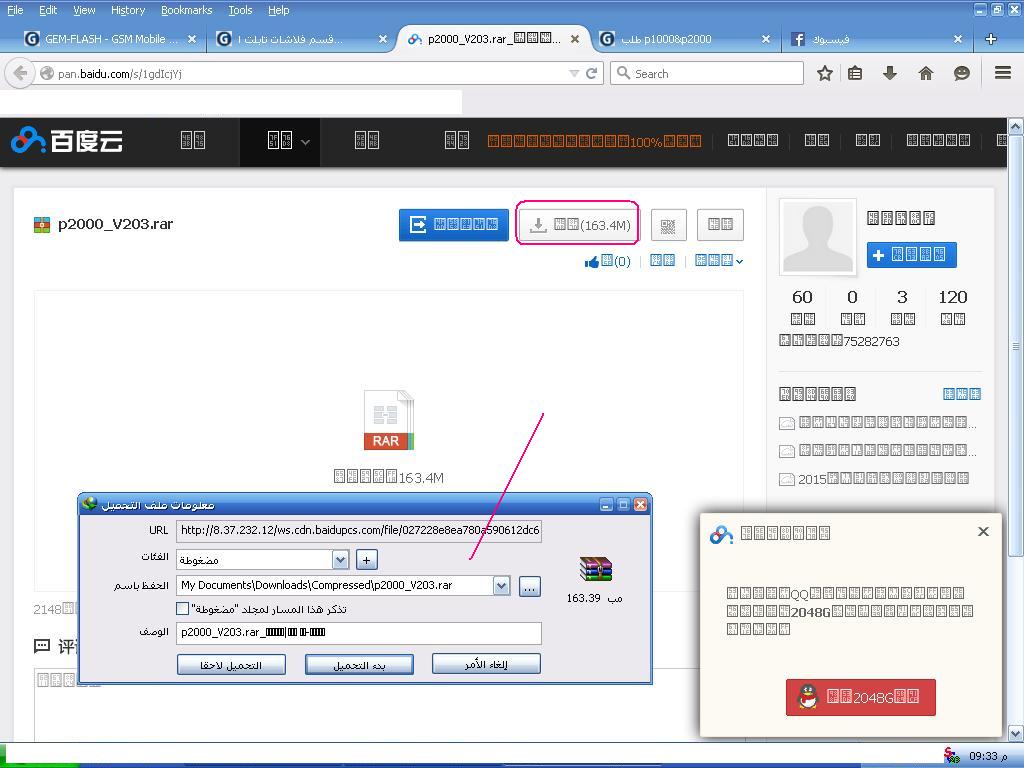
Task: Click the WinRAR archive icon in dialog
Action: click(x=596, y=569)
